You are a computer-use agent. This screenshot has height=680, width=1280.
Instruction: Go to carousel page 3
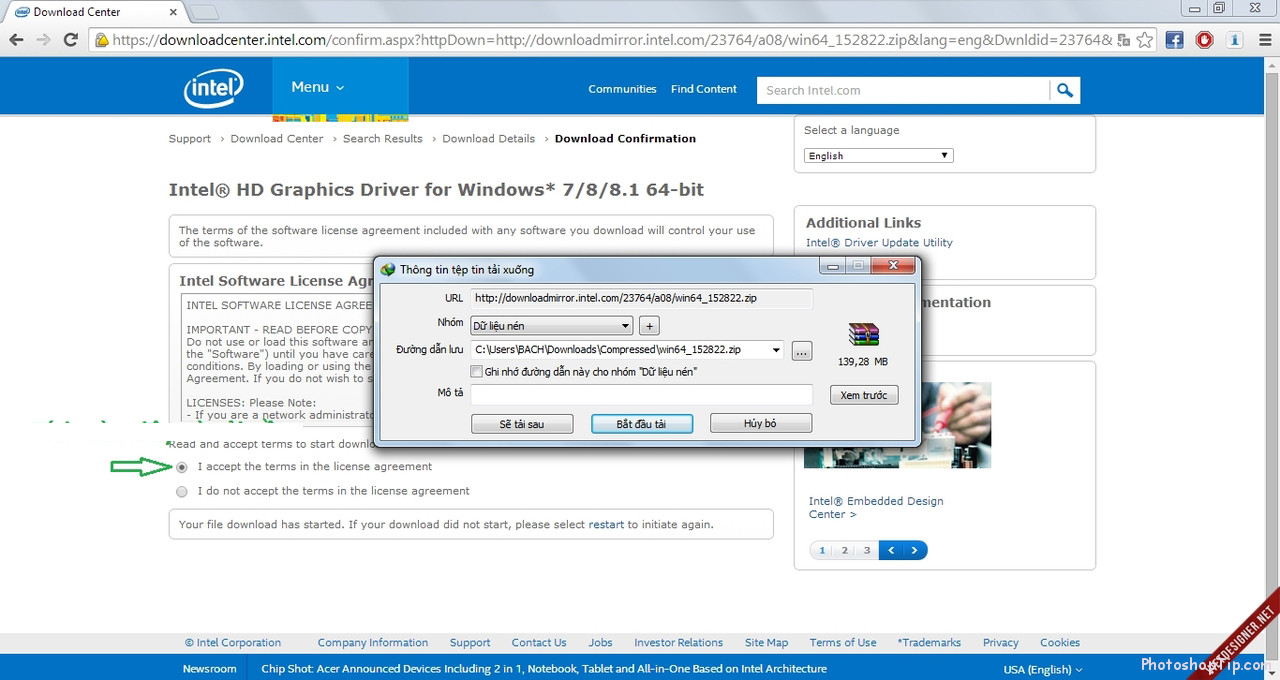pos(867,551)
